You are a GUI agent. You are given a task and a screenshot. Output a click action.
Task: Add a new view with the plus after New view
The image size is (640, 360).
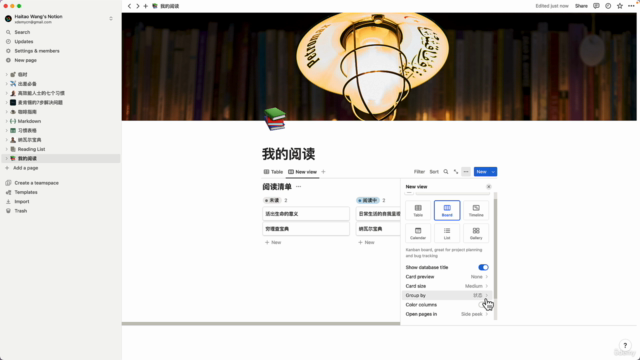tap(323, 172)
